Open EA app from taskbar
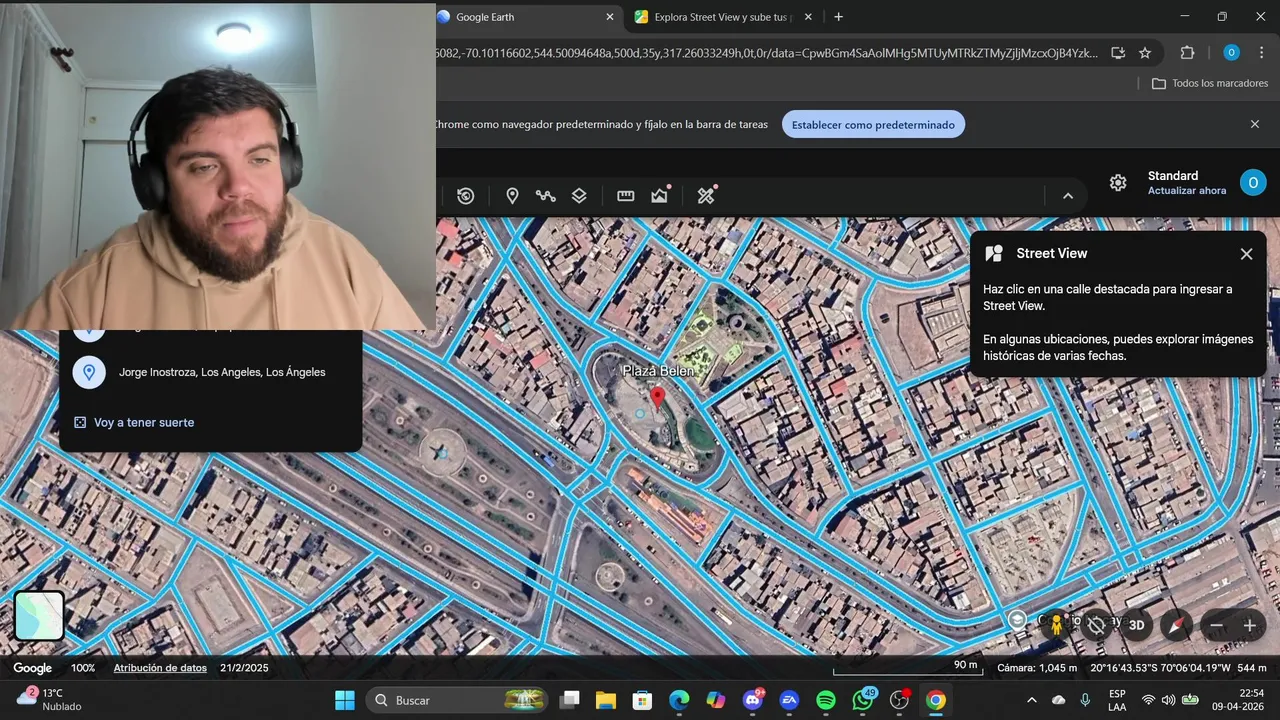 pos(789,700)
